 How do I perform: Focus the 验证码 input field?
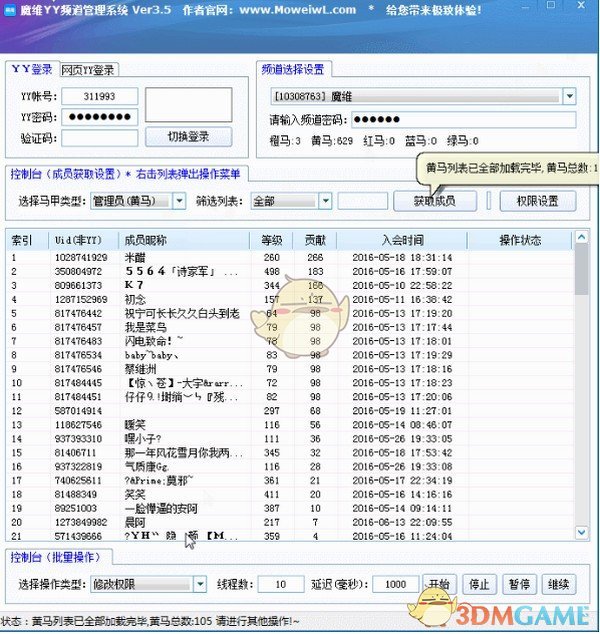click(99, 138)
